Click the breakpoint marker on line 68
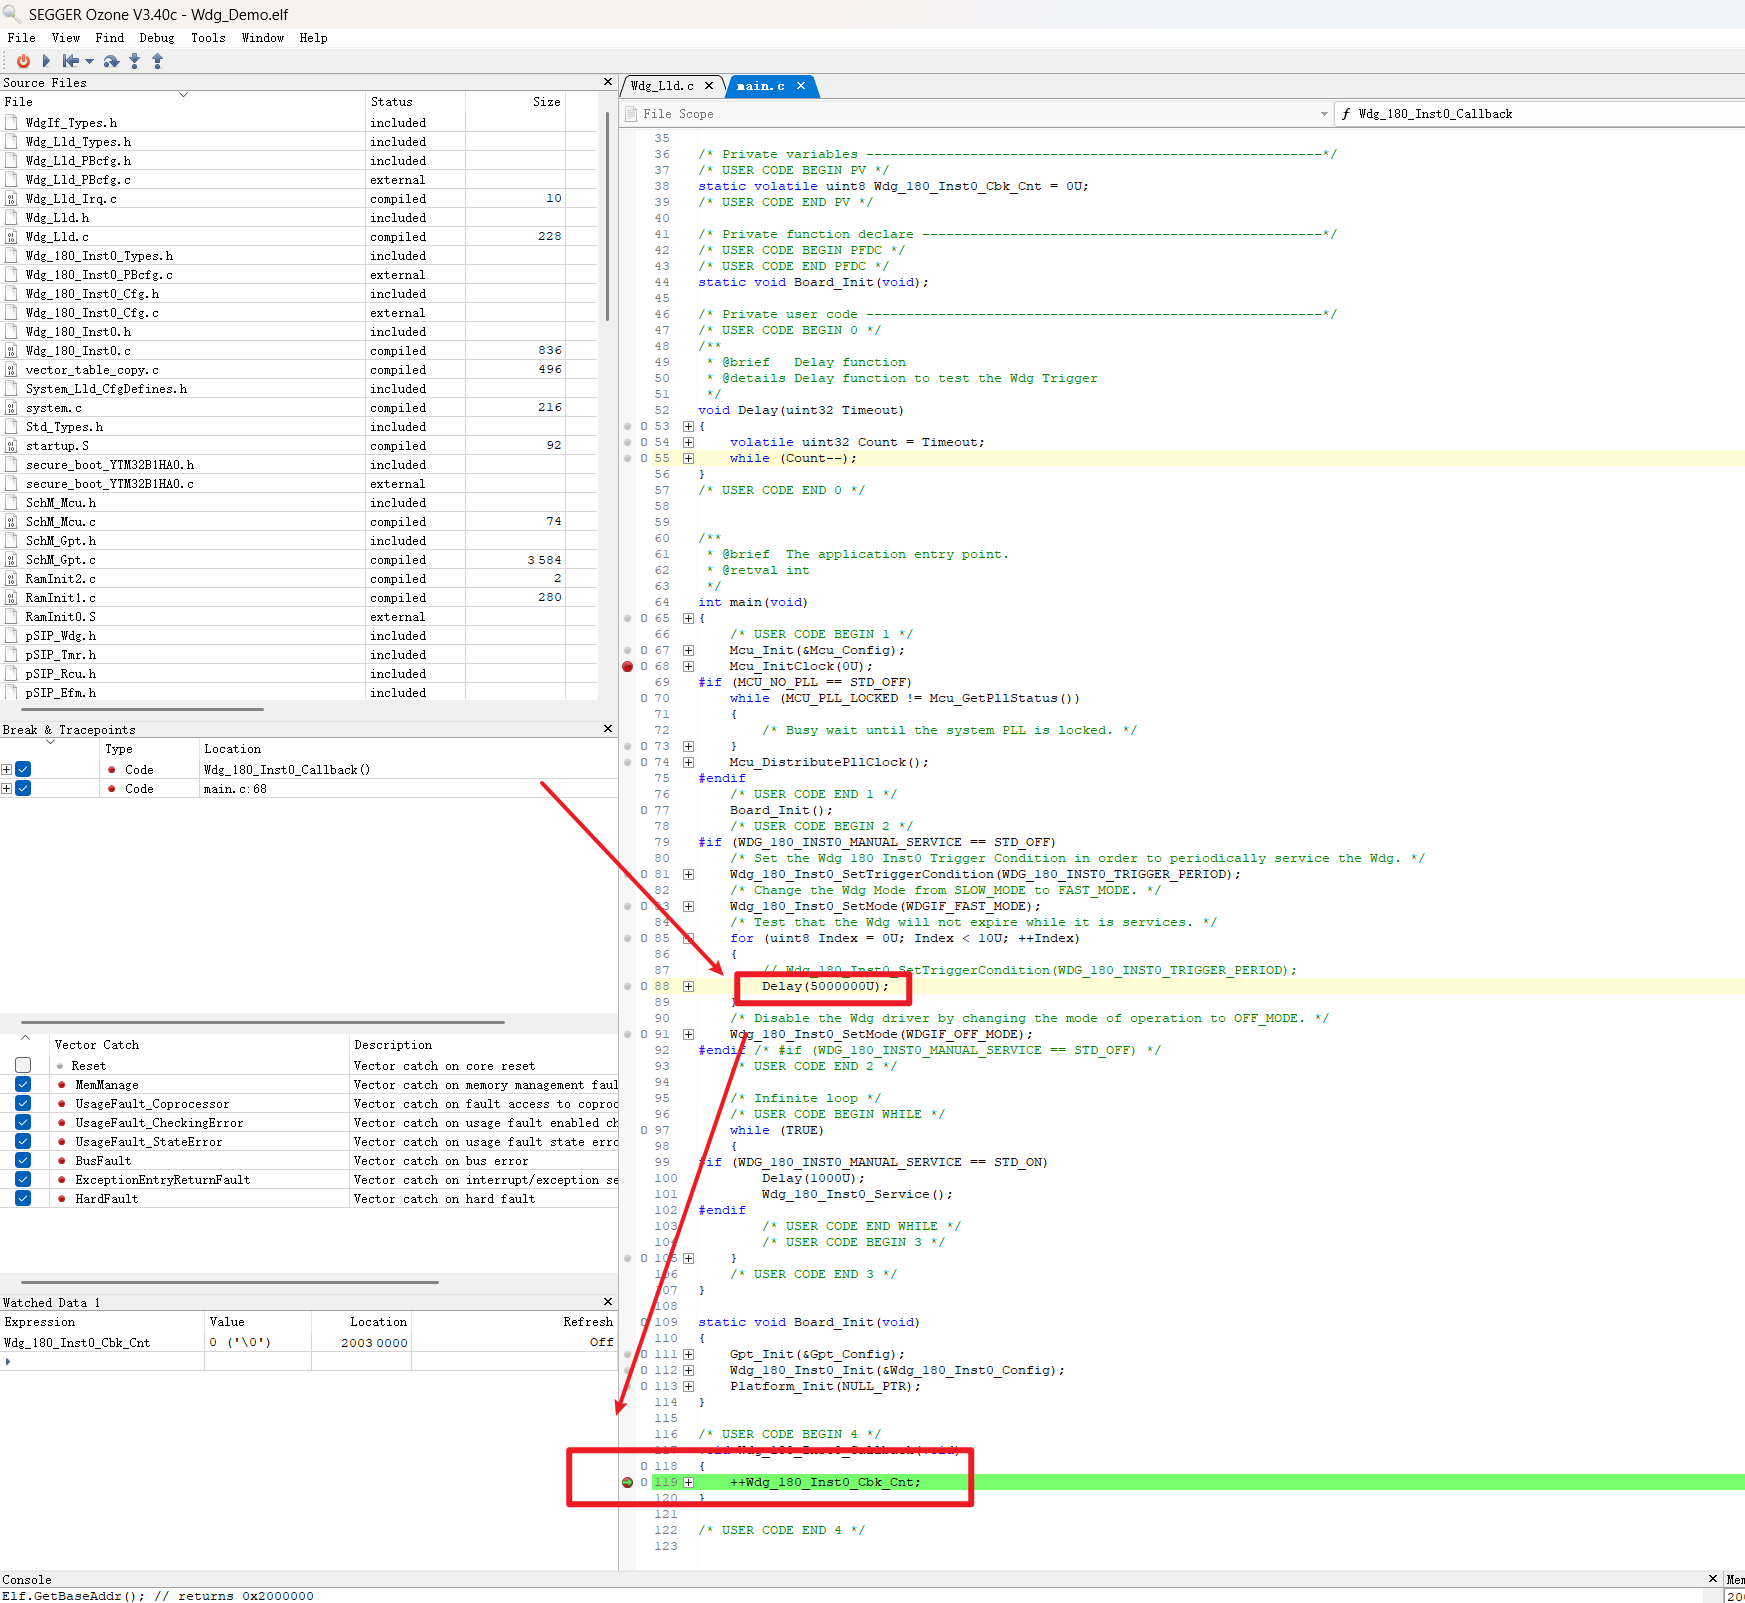Viewport: 1745px width, 1603px height. [628, 666]
